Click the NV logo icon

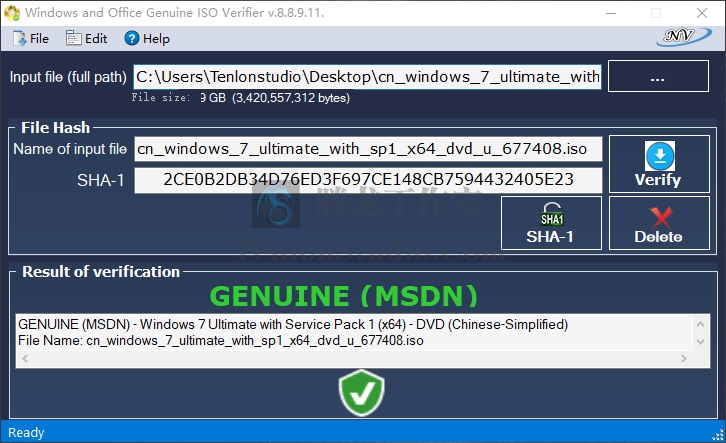[x=683, y=37]
